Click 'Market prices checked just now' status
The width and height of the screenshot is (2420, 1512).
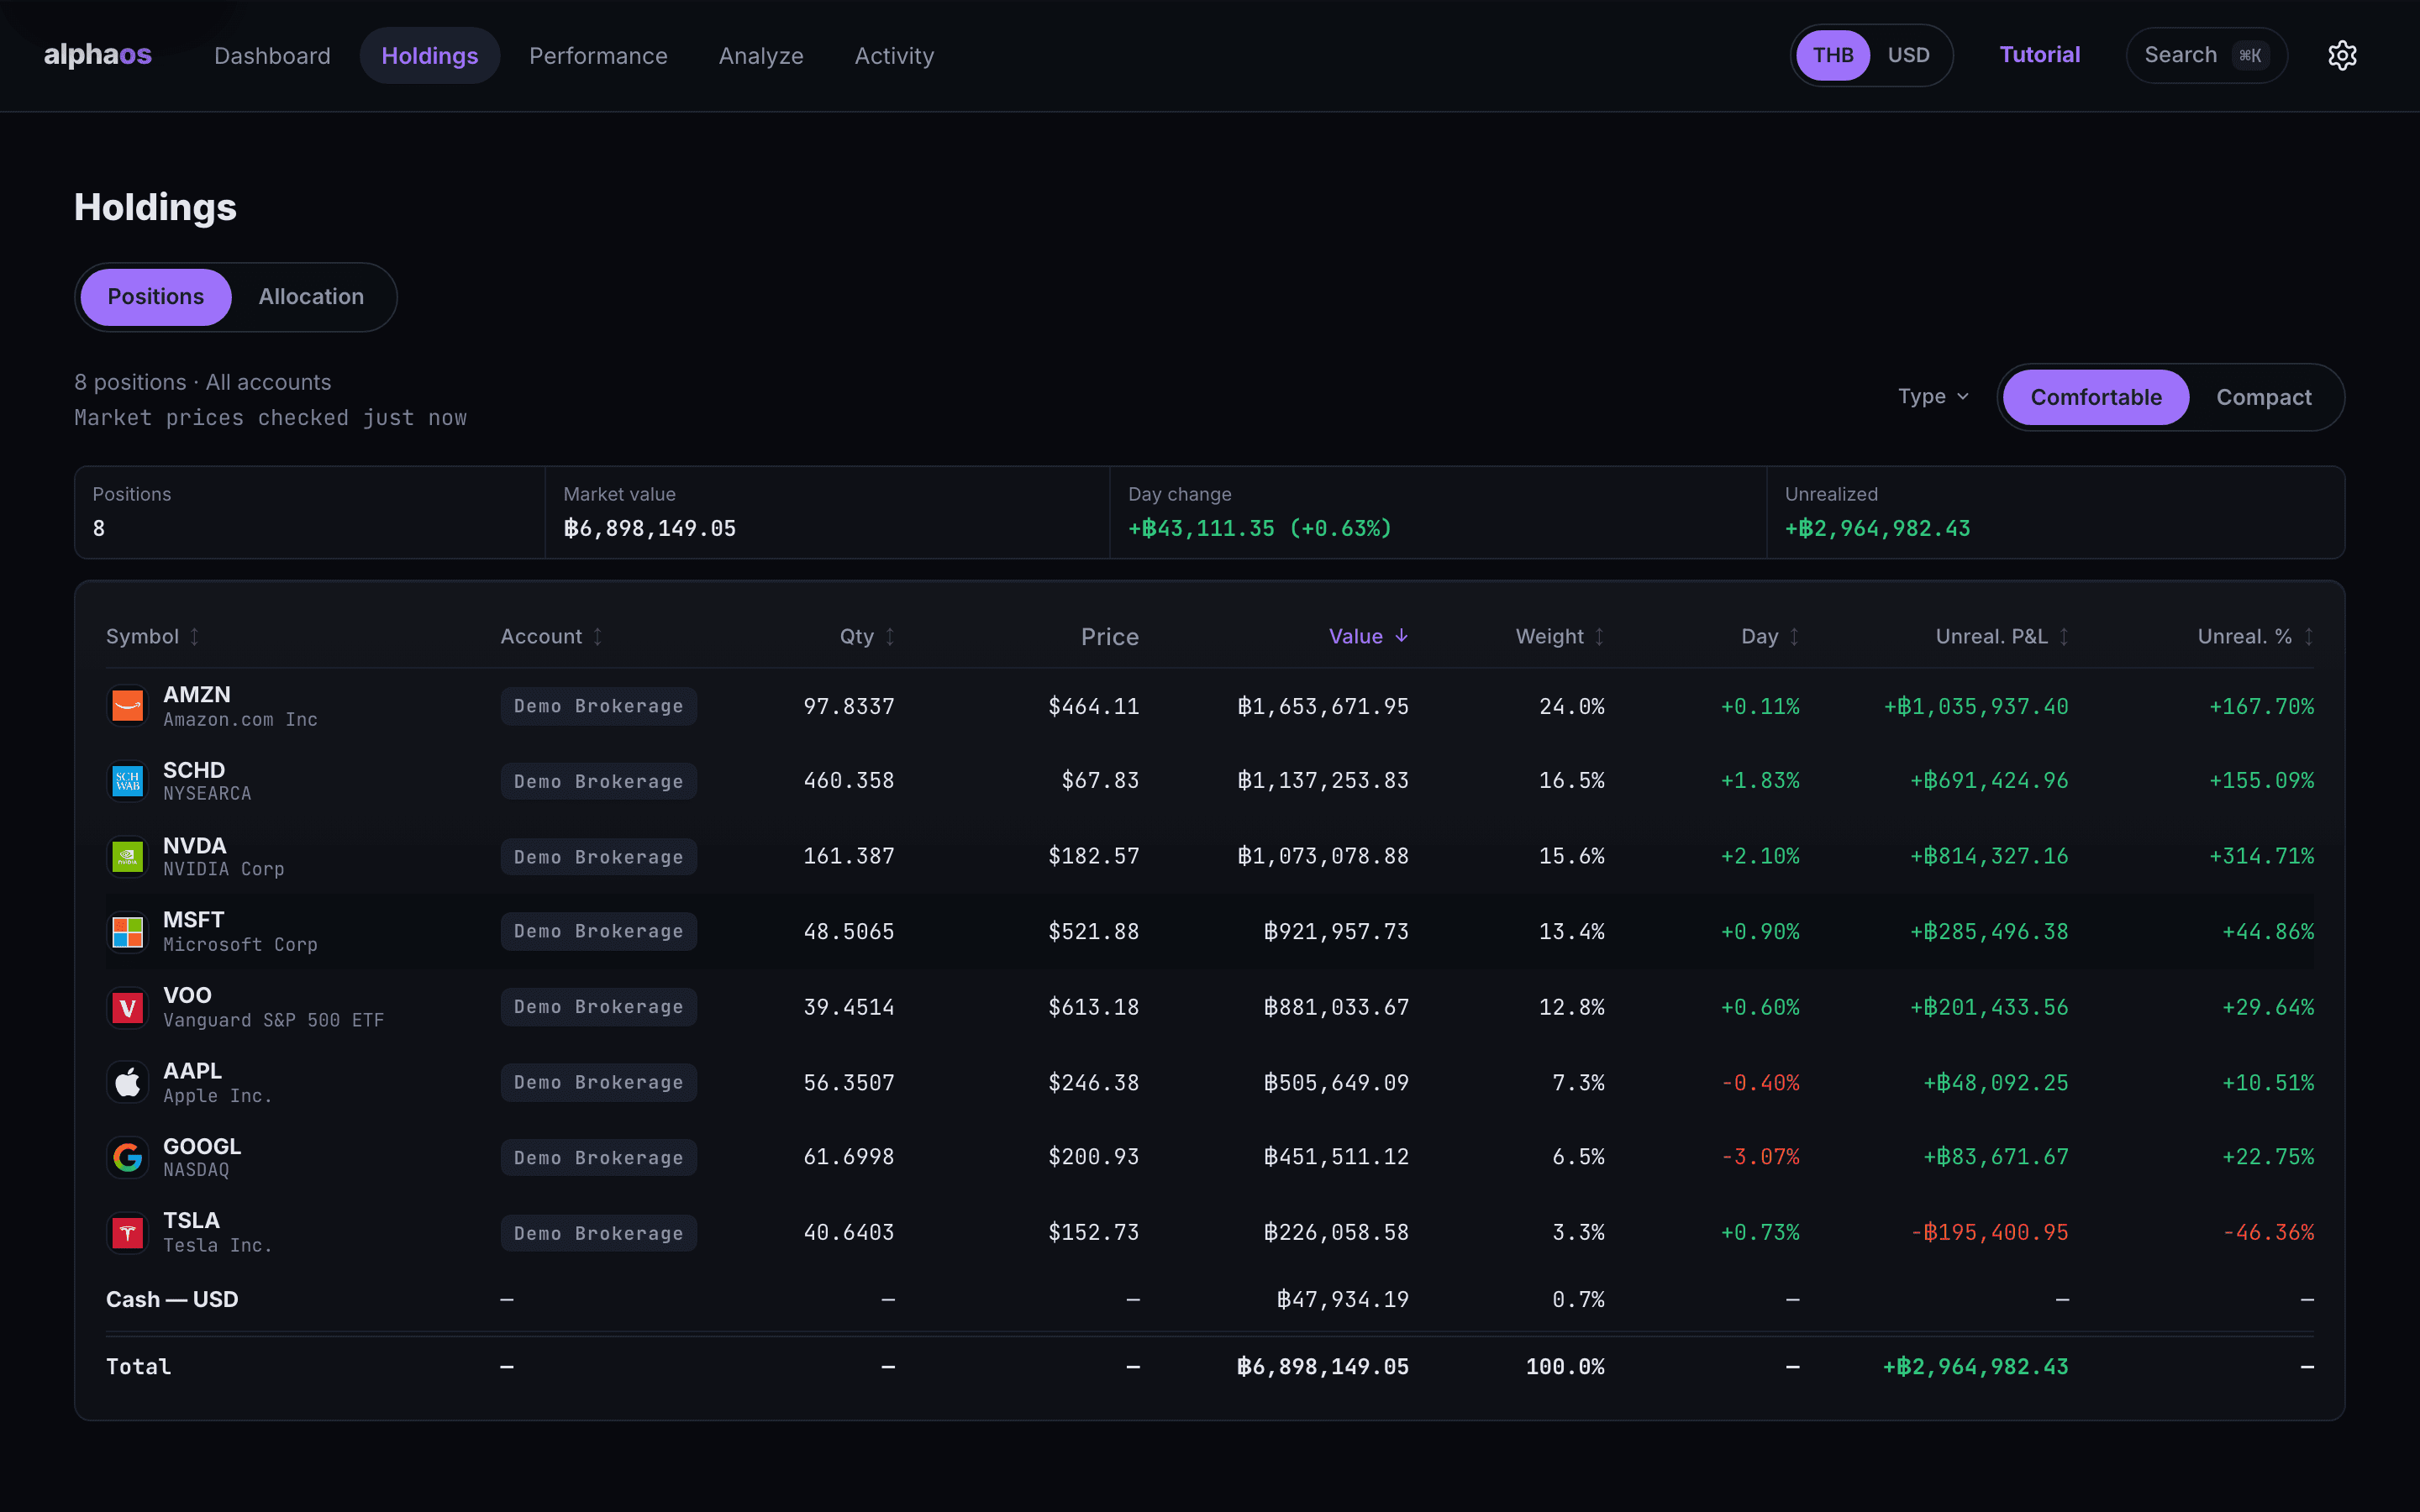click(271, 418)
